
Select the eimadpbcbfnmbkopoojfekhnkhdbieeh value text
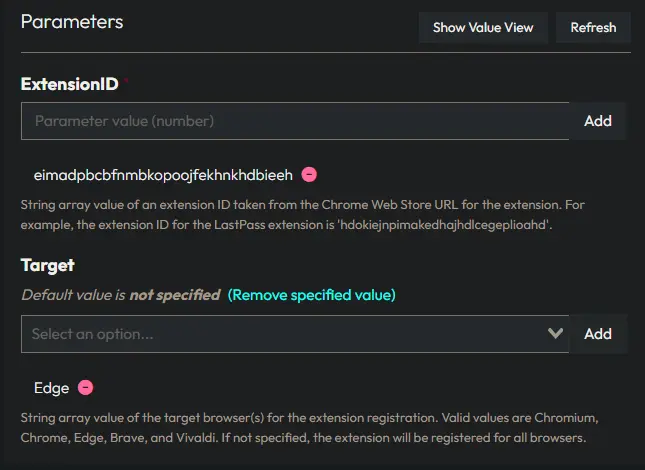tap(163, 175)
